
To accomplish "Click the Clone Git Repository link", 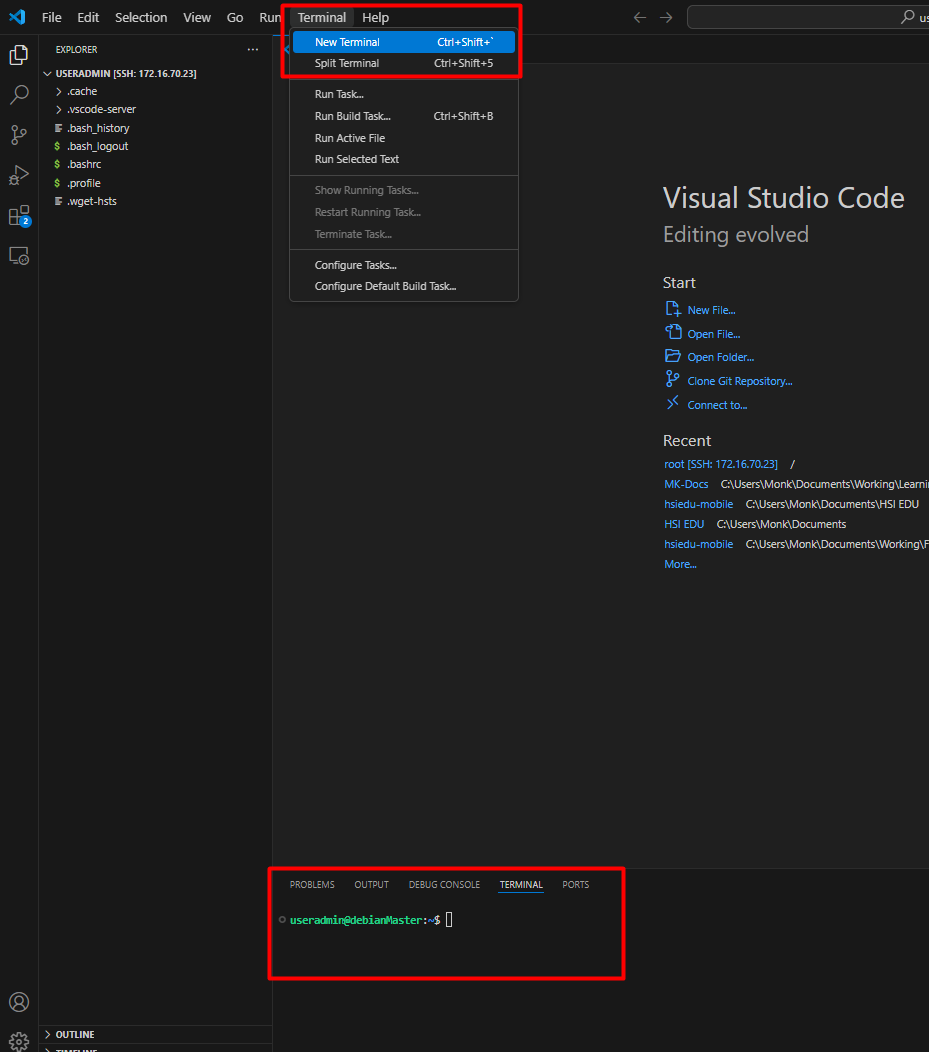I will (739, 381).
